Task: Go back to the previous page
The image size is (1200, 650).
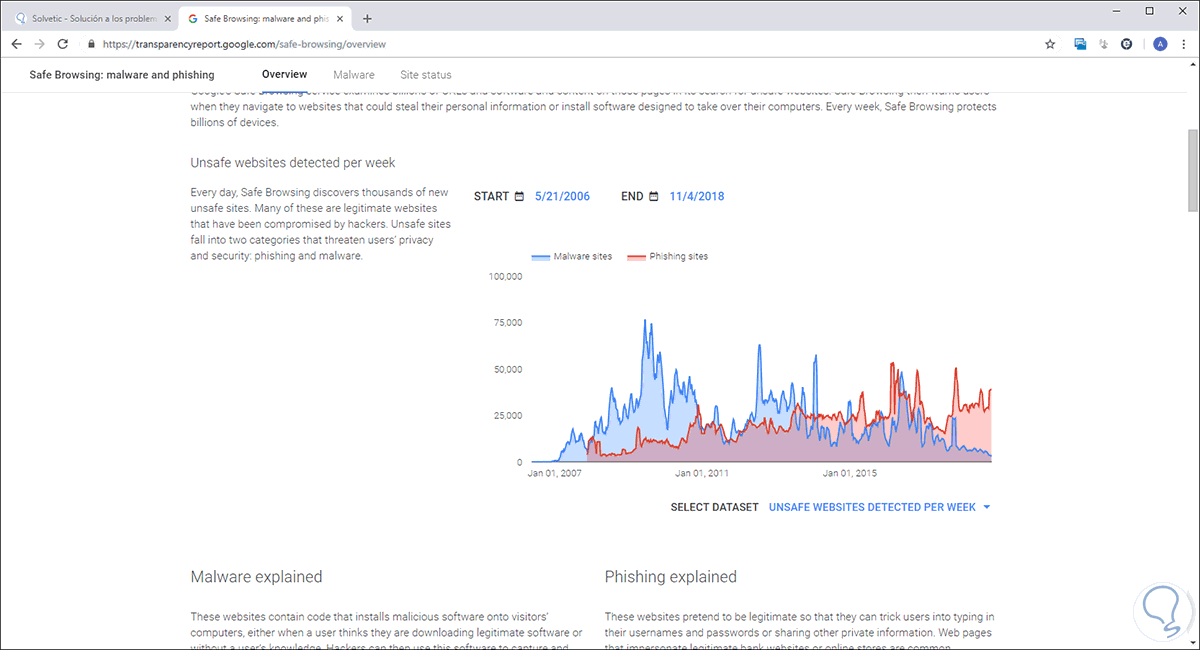Action: pos(17,44)
